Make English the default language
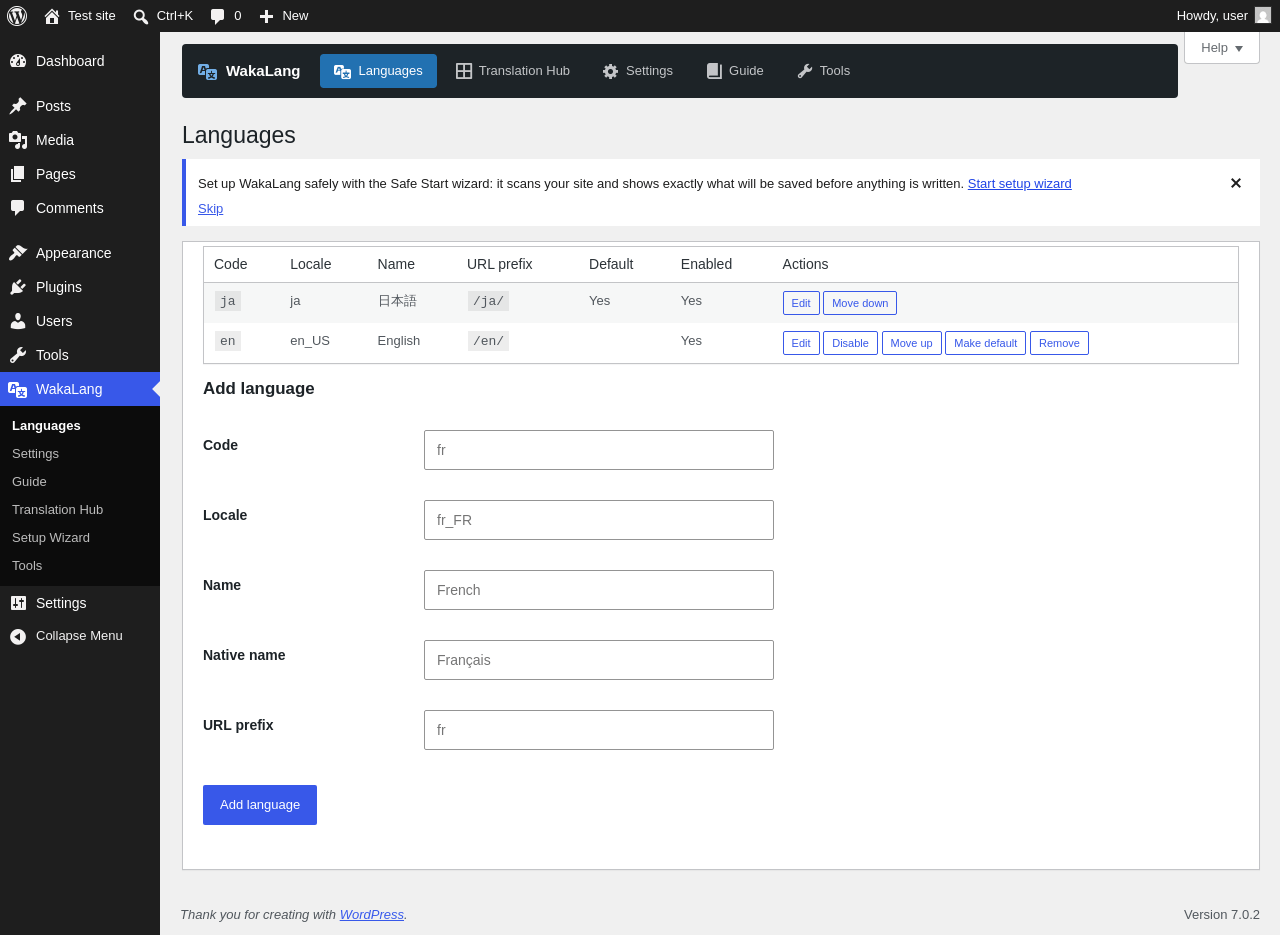The image size is (1280, 935). [x=985, y=343]
